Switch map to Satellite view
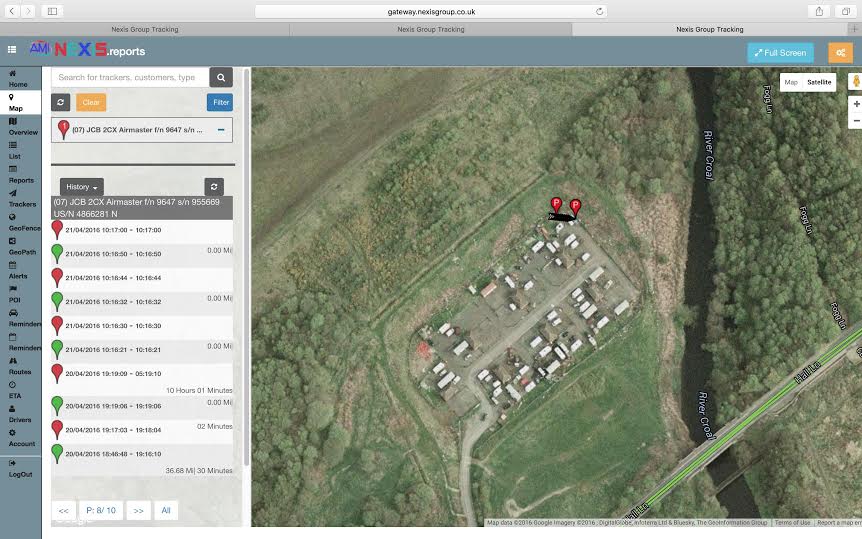862x539 pixels. pos(819,82)
